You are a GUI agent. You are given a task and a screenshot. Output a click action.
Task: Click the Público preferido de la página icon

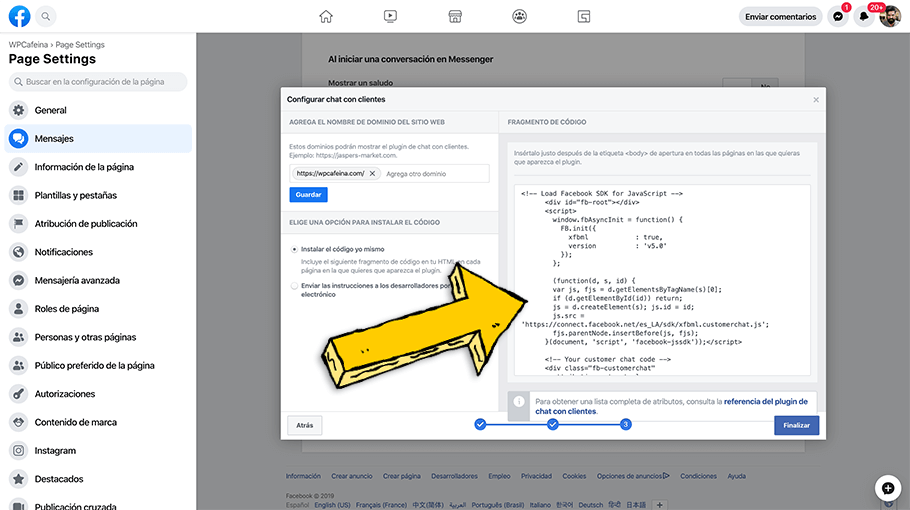[x=19, y=366]
